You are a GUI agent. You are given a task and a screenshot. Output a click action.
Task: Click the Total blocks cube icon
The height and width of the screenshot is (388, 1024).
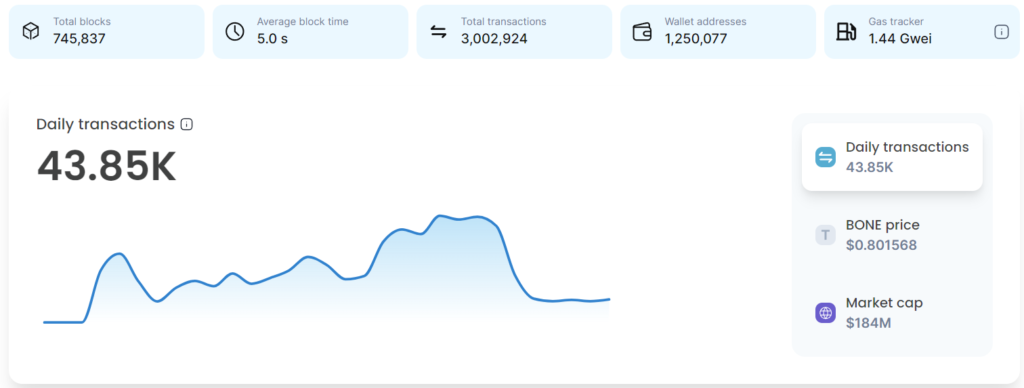pyautogui.click(x=31, y=31)
